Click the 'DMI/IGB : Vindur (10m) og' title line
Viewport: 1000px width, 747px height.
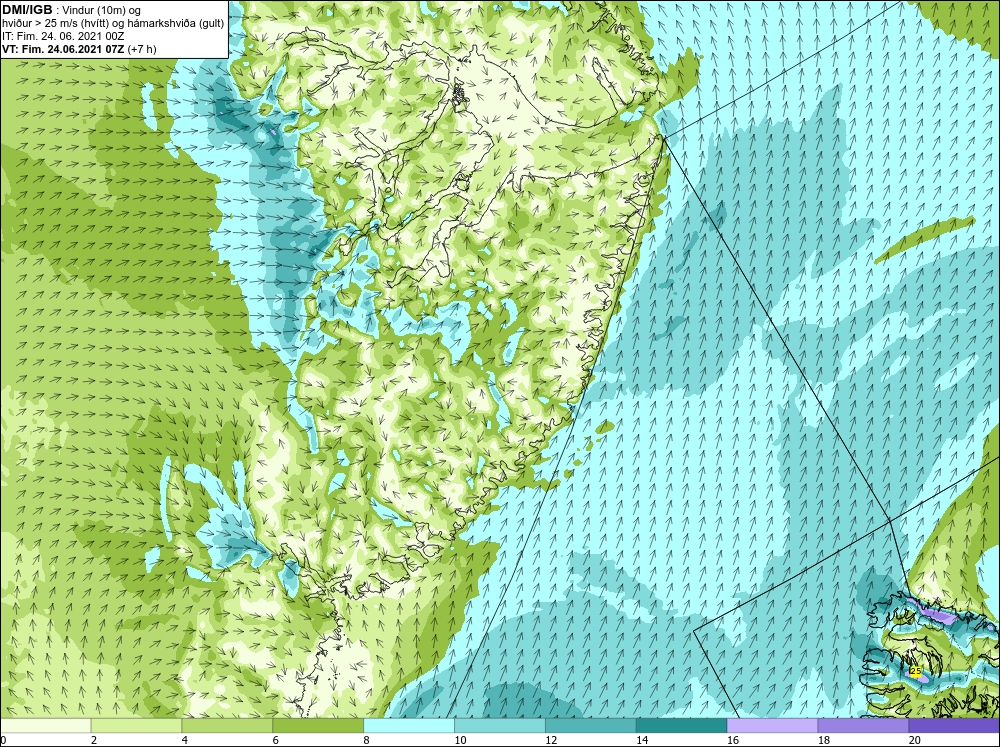click(72, 10)
